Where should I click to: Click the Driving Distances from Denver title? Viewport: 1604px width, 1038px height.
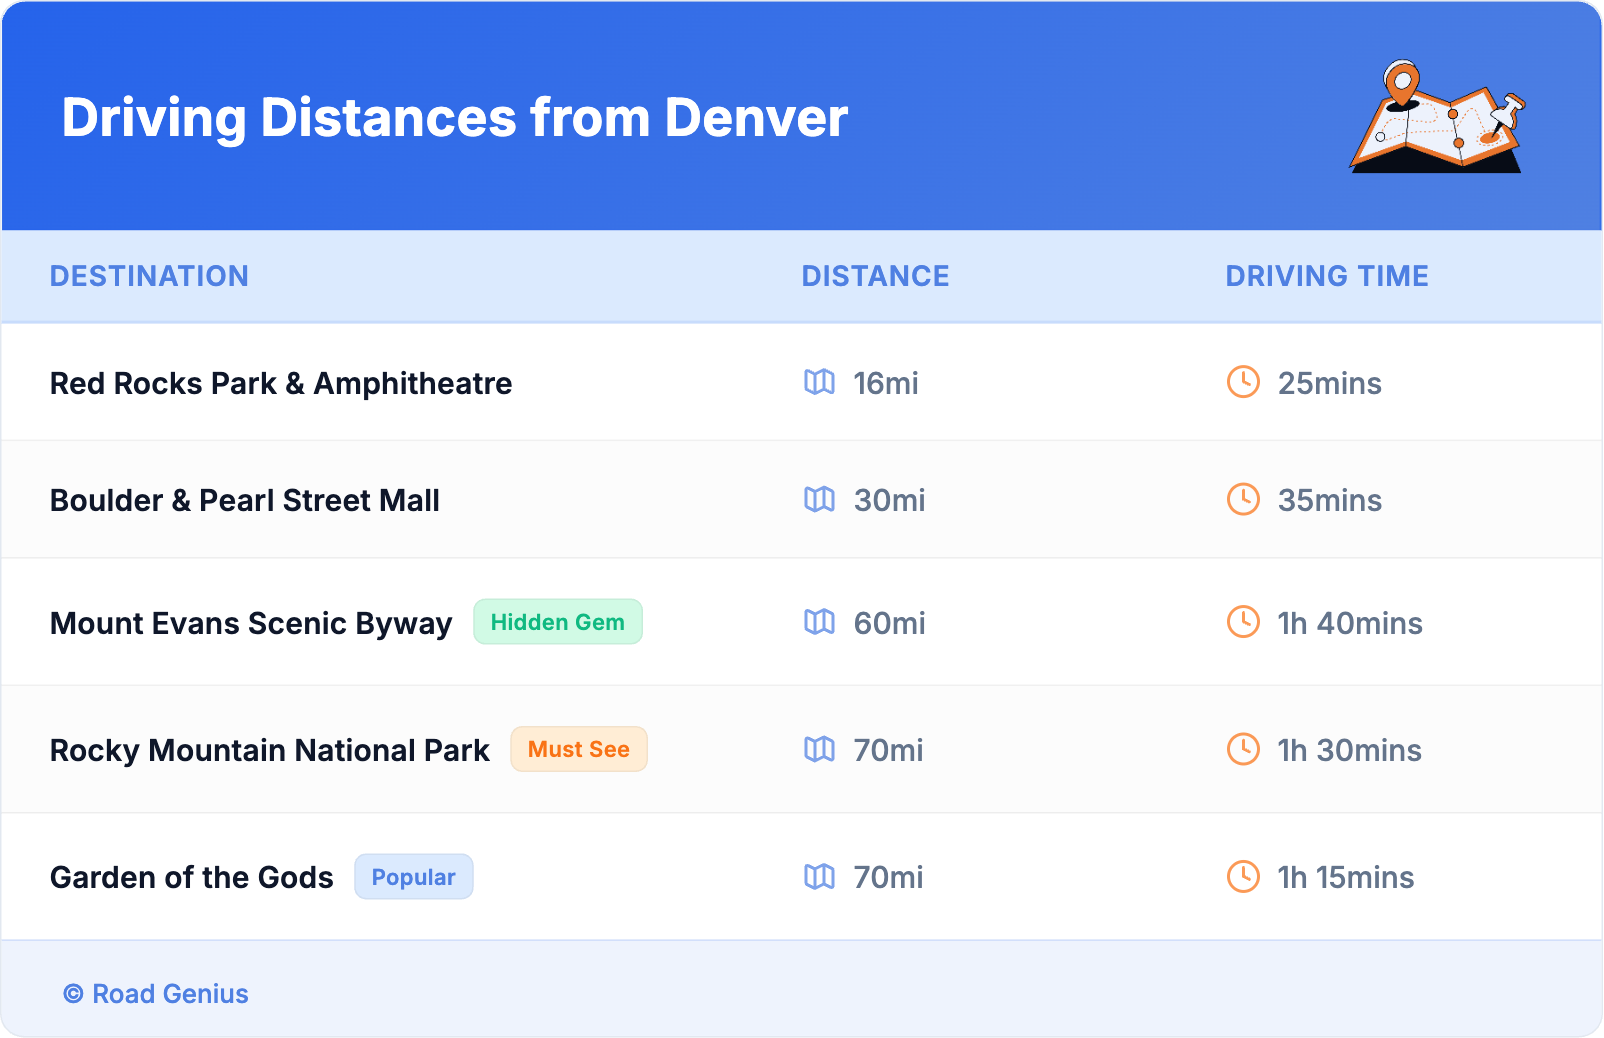tap(454, 118)
